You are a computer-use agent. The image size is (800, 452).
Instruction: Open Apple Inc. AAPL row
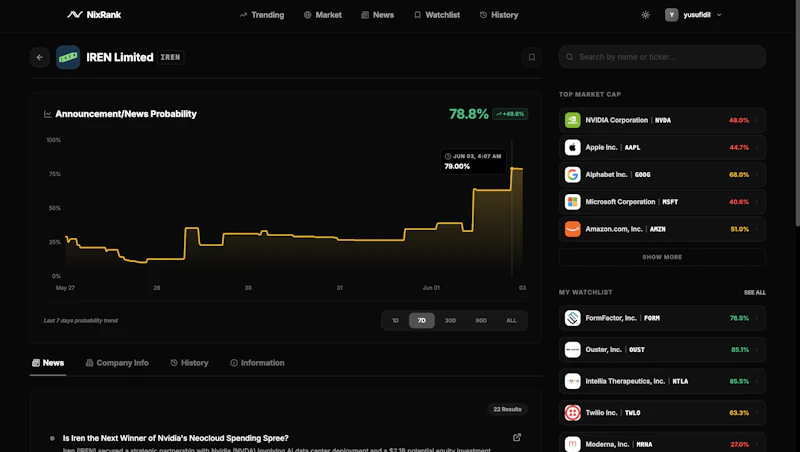662,147
